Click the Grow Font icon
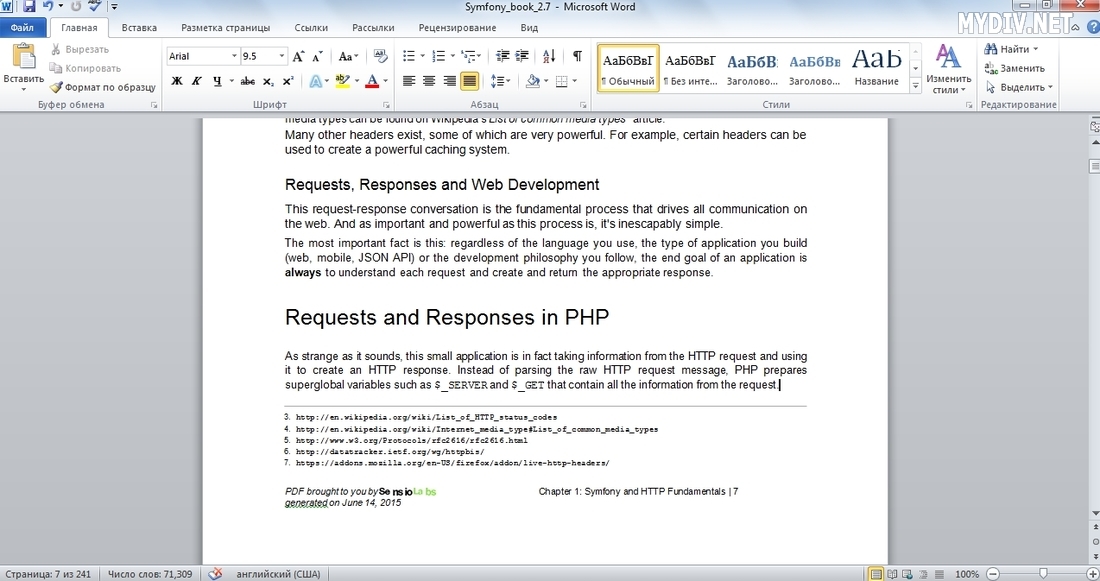Image resolution: width=1100 pixels, height=581 pixels. pos(299,57)
